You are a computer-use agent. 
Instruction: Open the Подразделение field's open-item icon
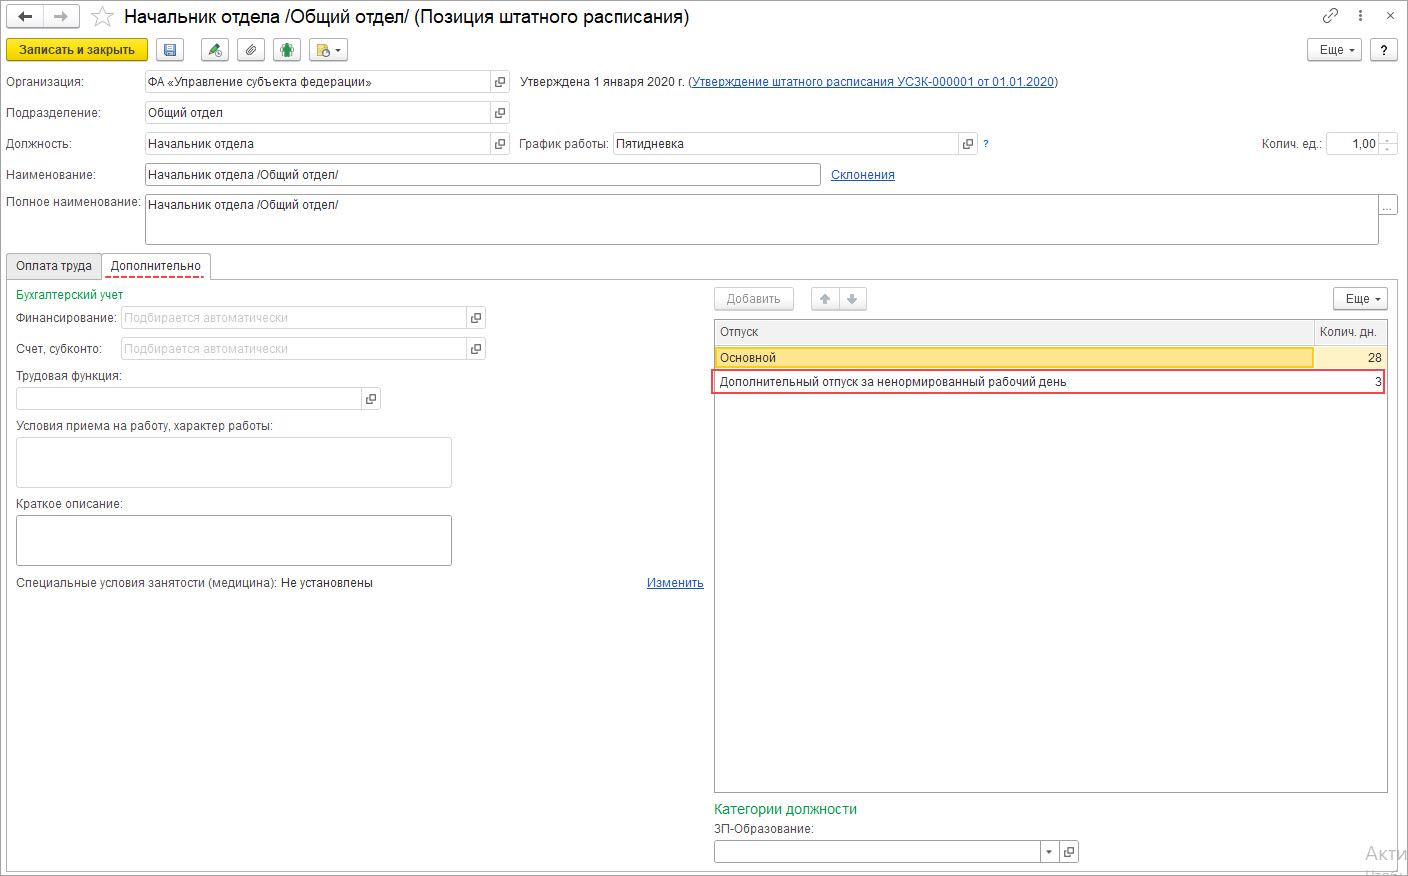coord(500,113)
